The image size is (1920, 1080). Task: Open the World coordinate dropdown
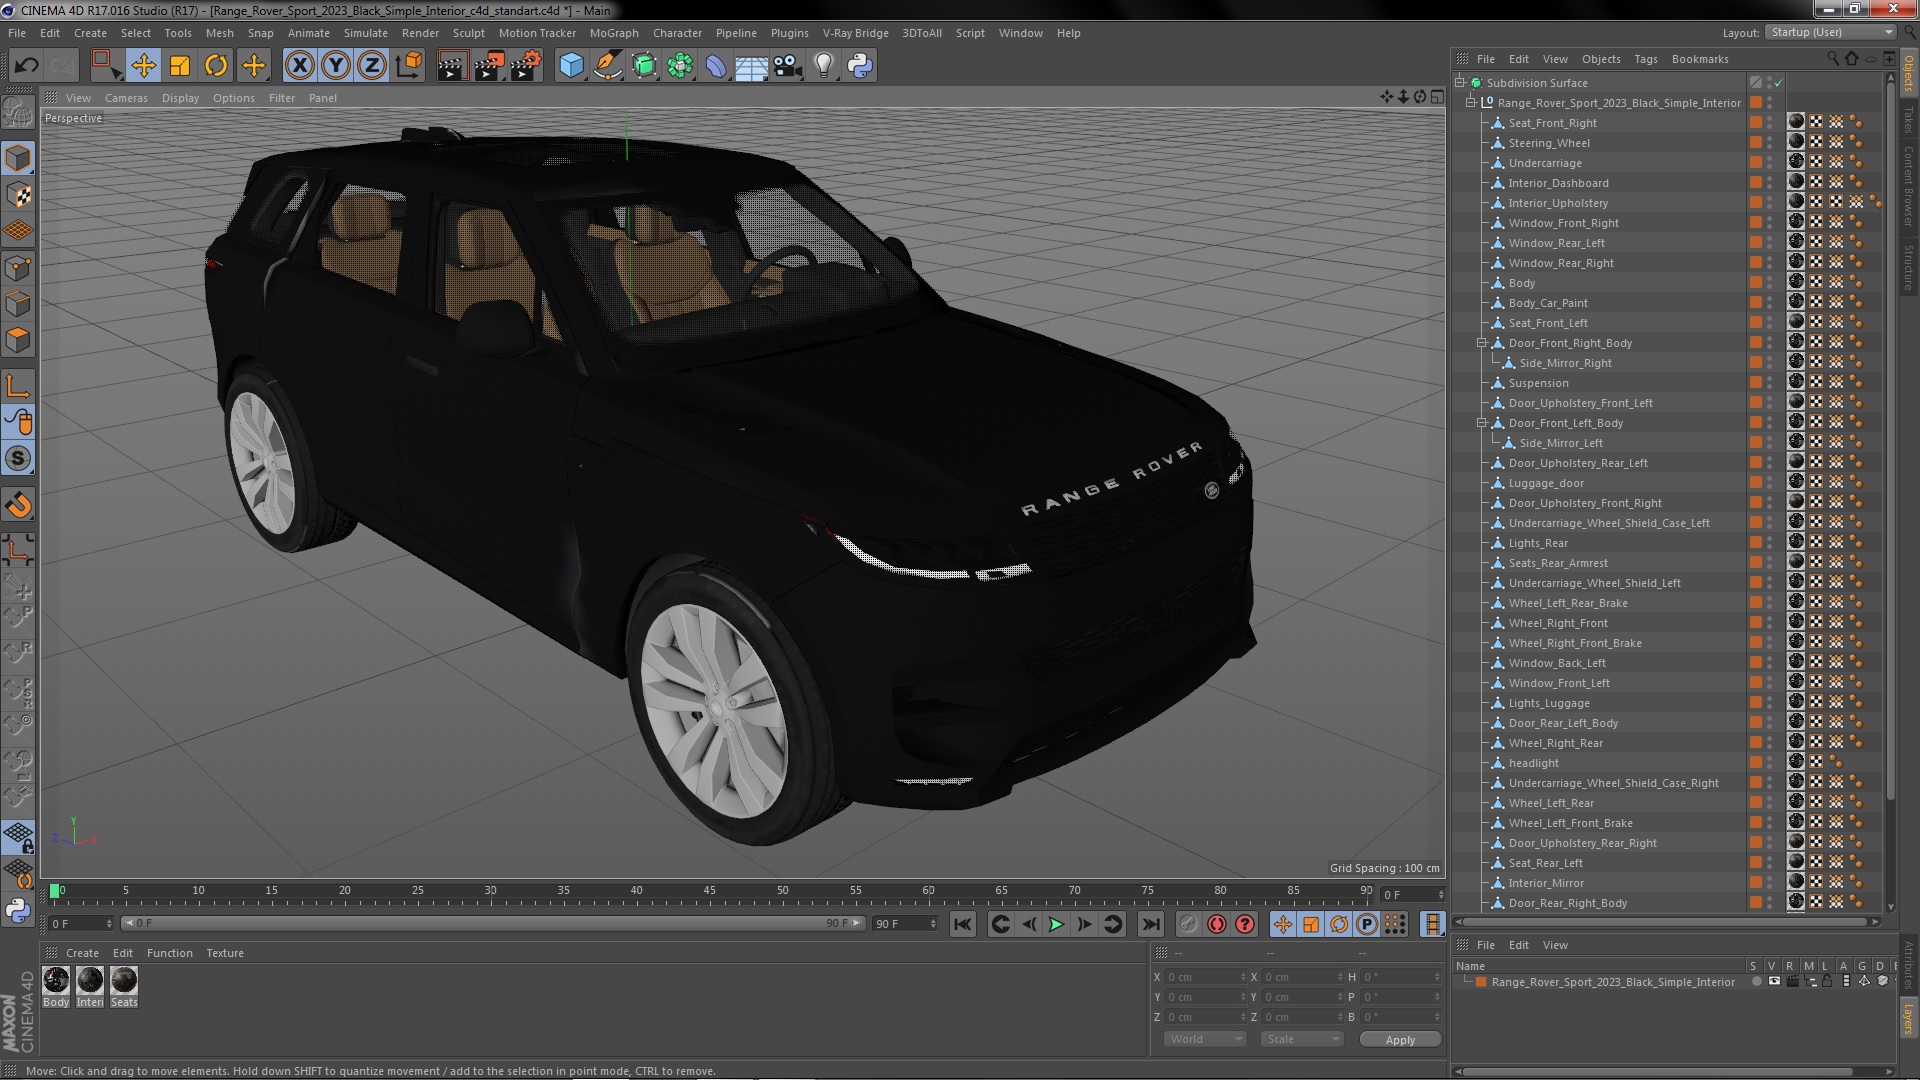pos(1205,1039)
